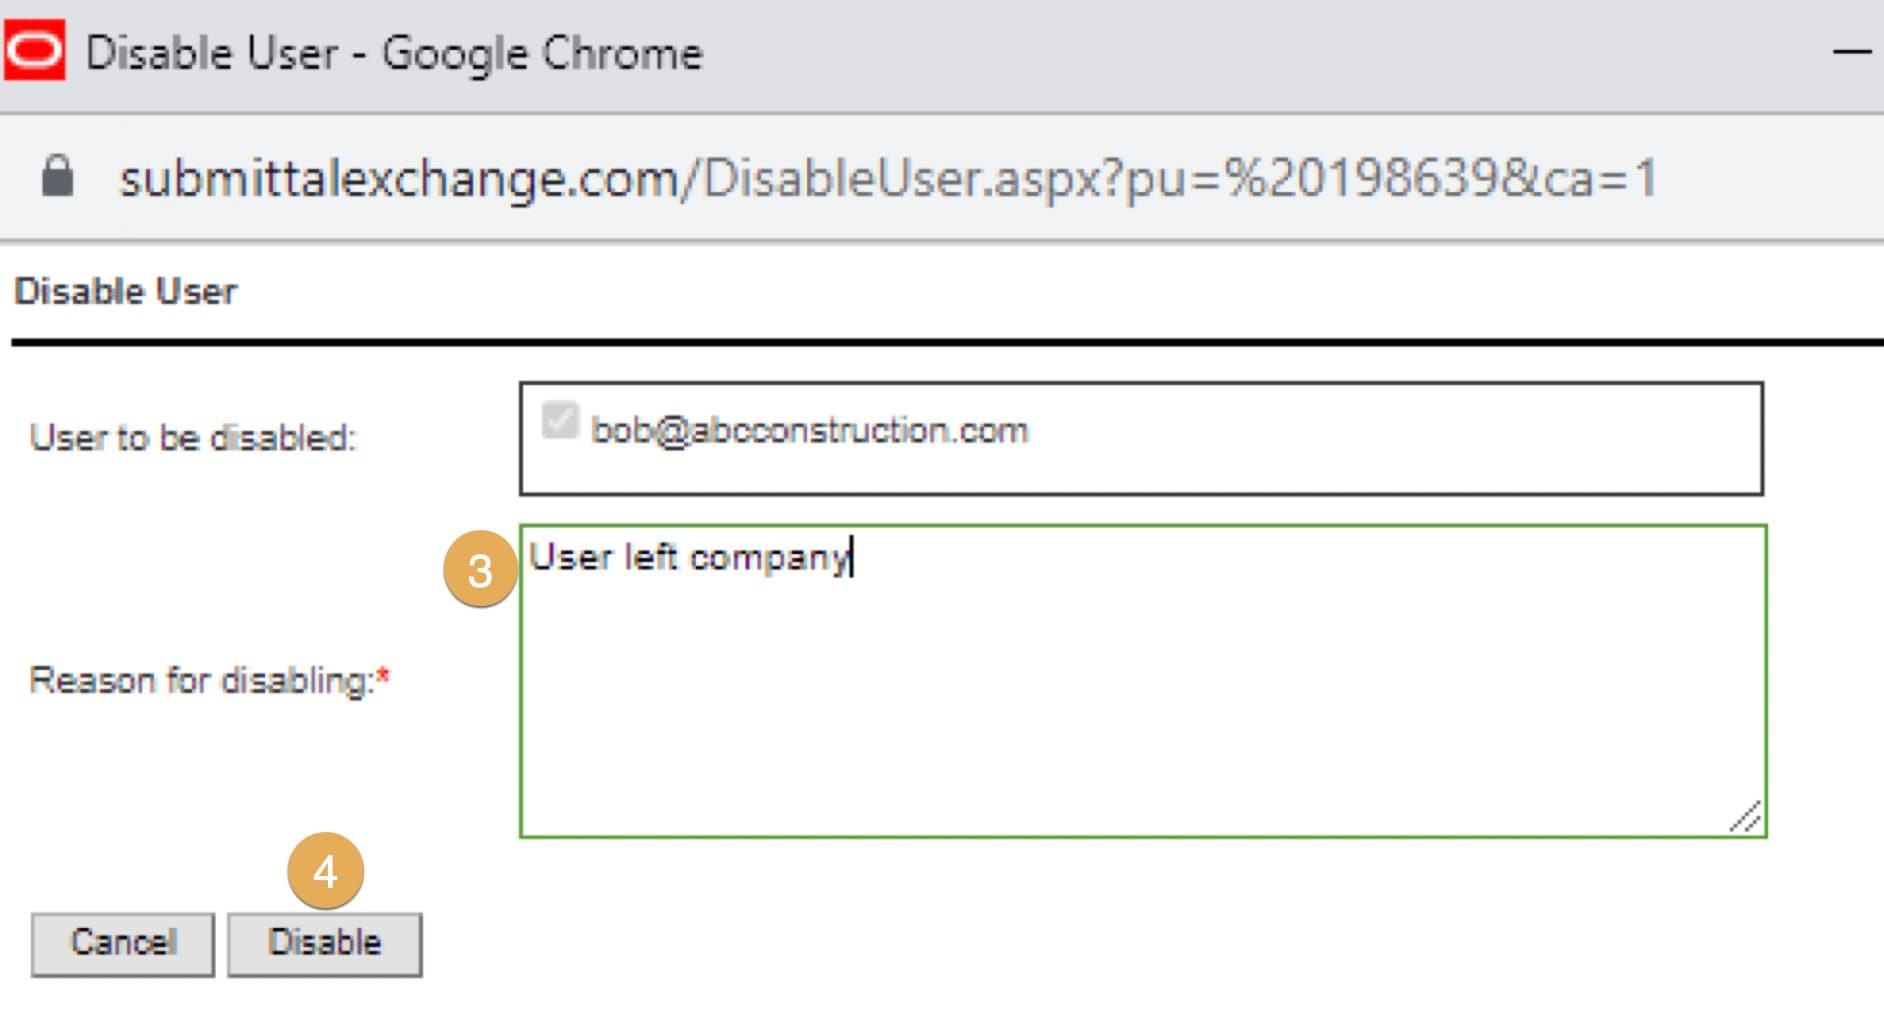Click the bob@abcconstruction.com email text
The height and width of the screenshot is (1032, 1884).
tap(809, 430)
